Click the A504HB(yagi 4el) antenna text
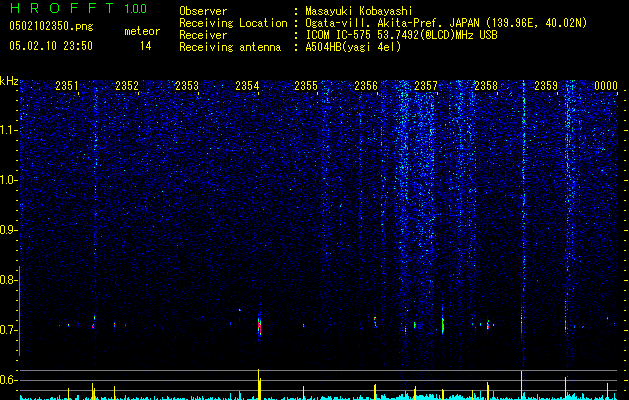 [353, 47]
